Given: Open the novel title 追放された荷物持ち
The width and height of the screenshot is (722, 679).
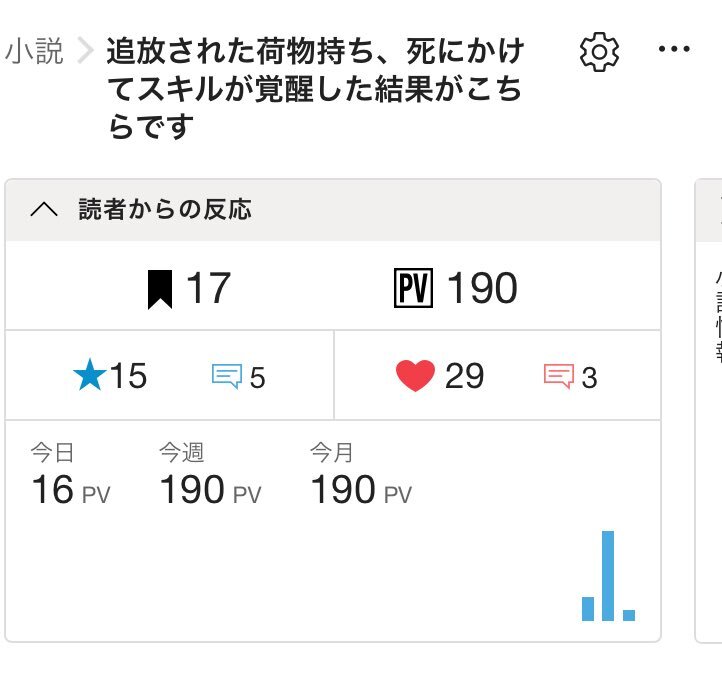Looking at the screenshot, I should click(x=315, y=88).
